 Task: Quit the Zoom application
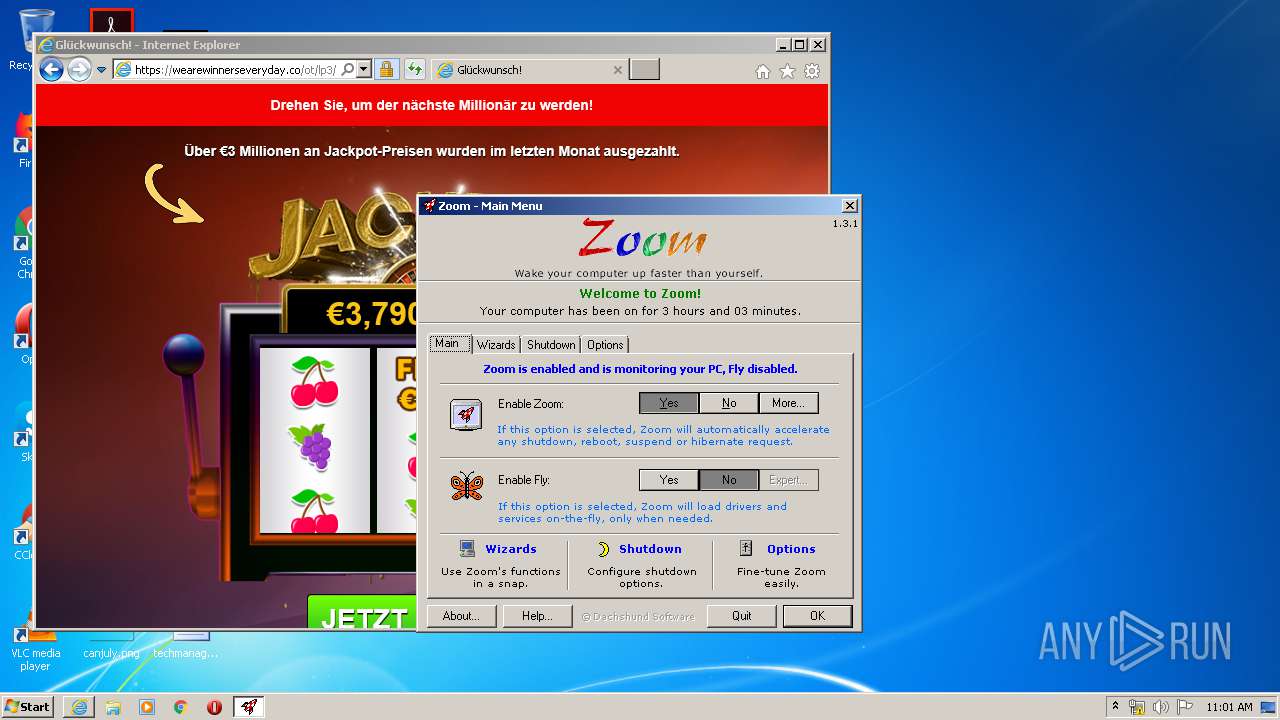pos(741,616)
